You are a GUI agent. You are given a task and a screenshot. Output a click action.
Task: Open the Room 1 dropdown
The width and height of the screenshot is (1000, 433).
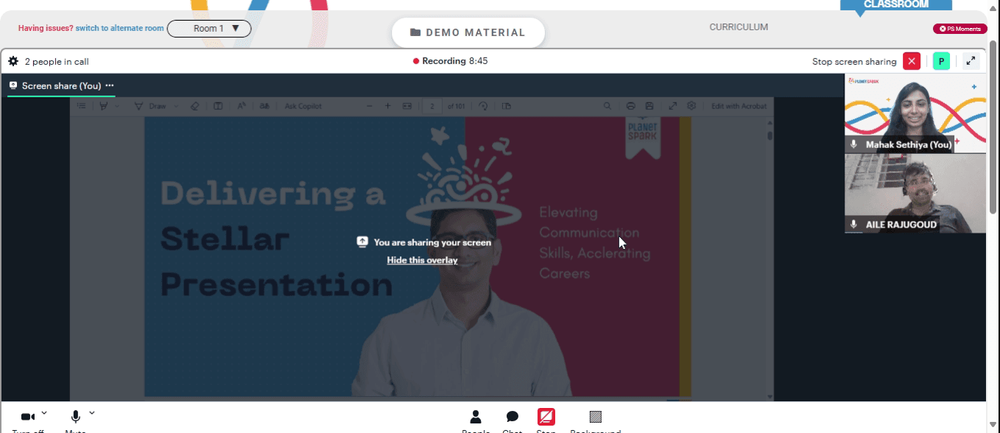click(x=209, y=28)
